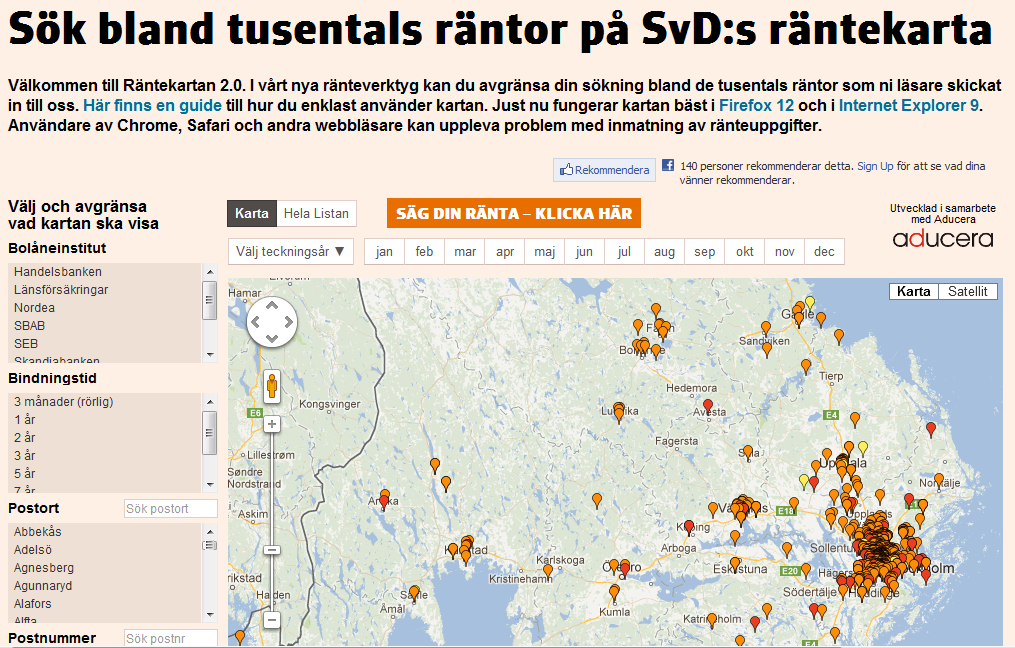This screenshot has width=1015, height=648.
Task: Select the orange marker at Säffle
Action: 415,593
